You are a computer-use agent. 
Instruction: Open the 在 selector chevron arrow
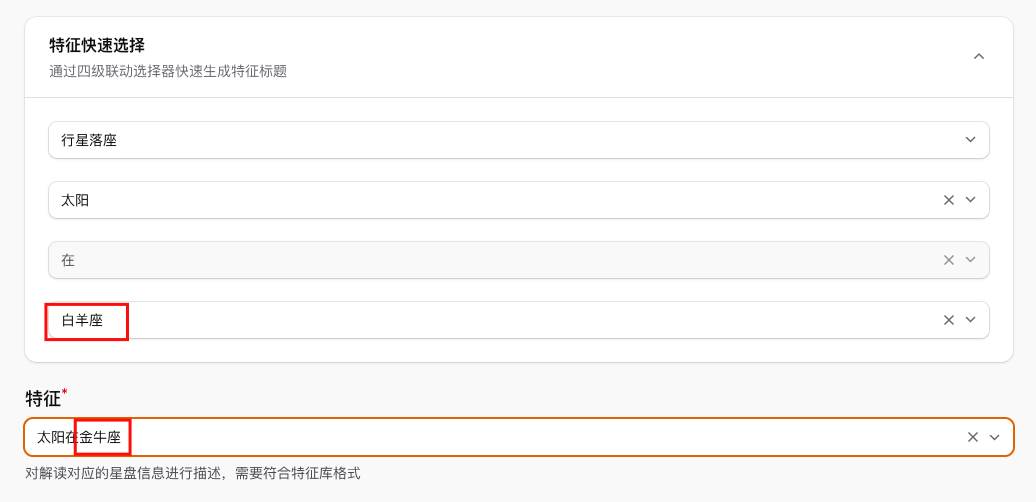tap(970, 260)
